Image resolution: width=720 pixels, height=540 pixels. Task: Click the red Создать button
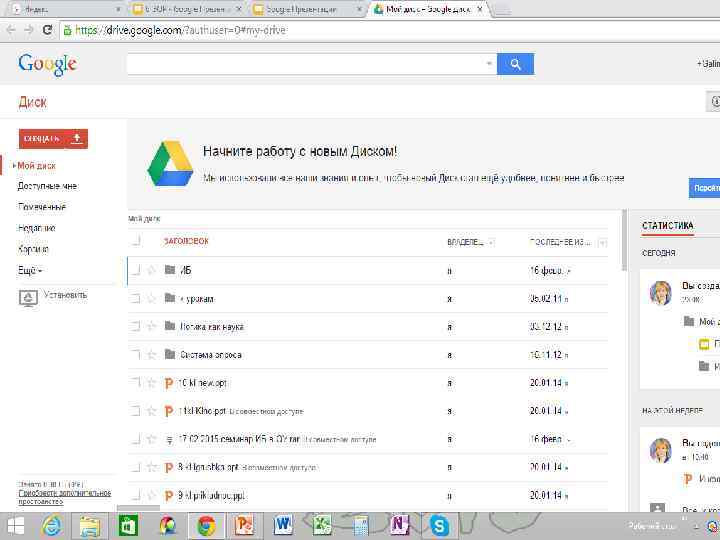point(53,139)
